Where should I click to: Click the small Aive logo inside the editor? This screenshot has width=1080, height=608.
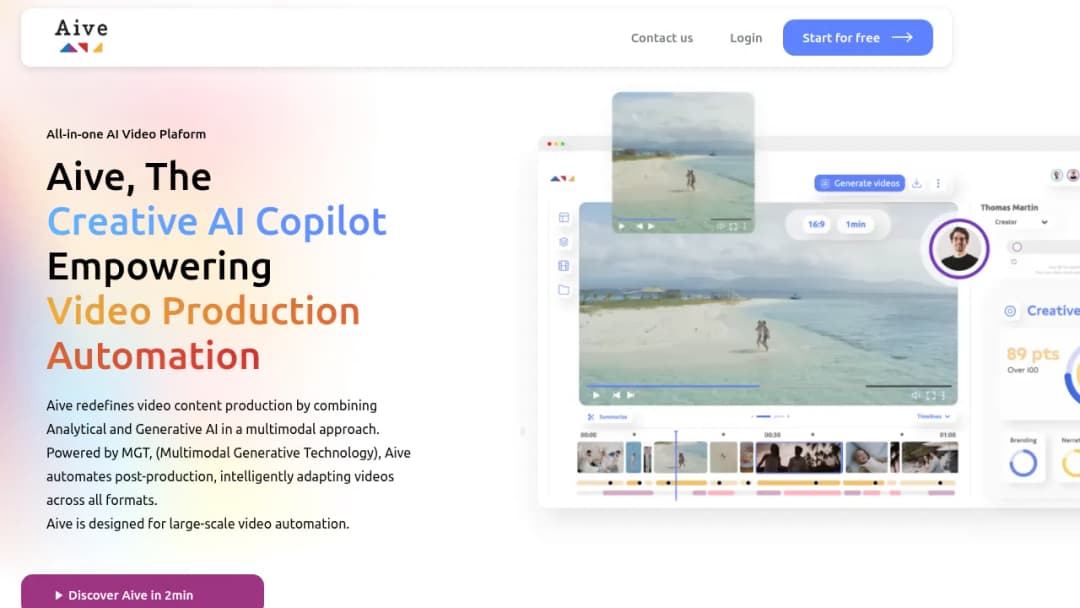562,179
